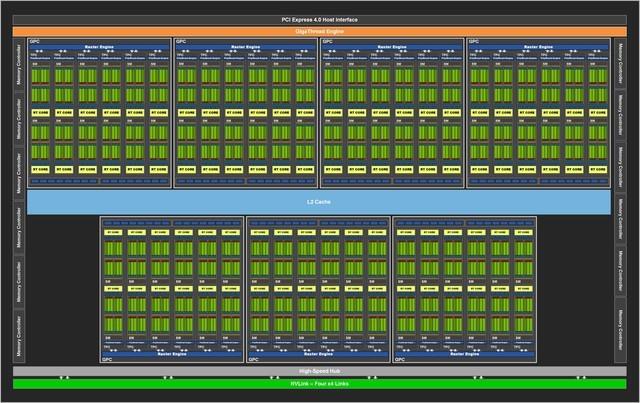Select Raster Engine in the top-right GPC

tap(537, 45)
